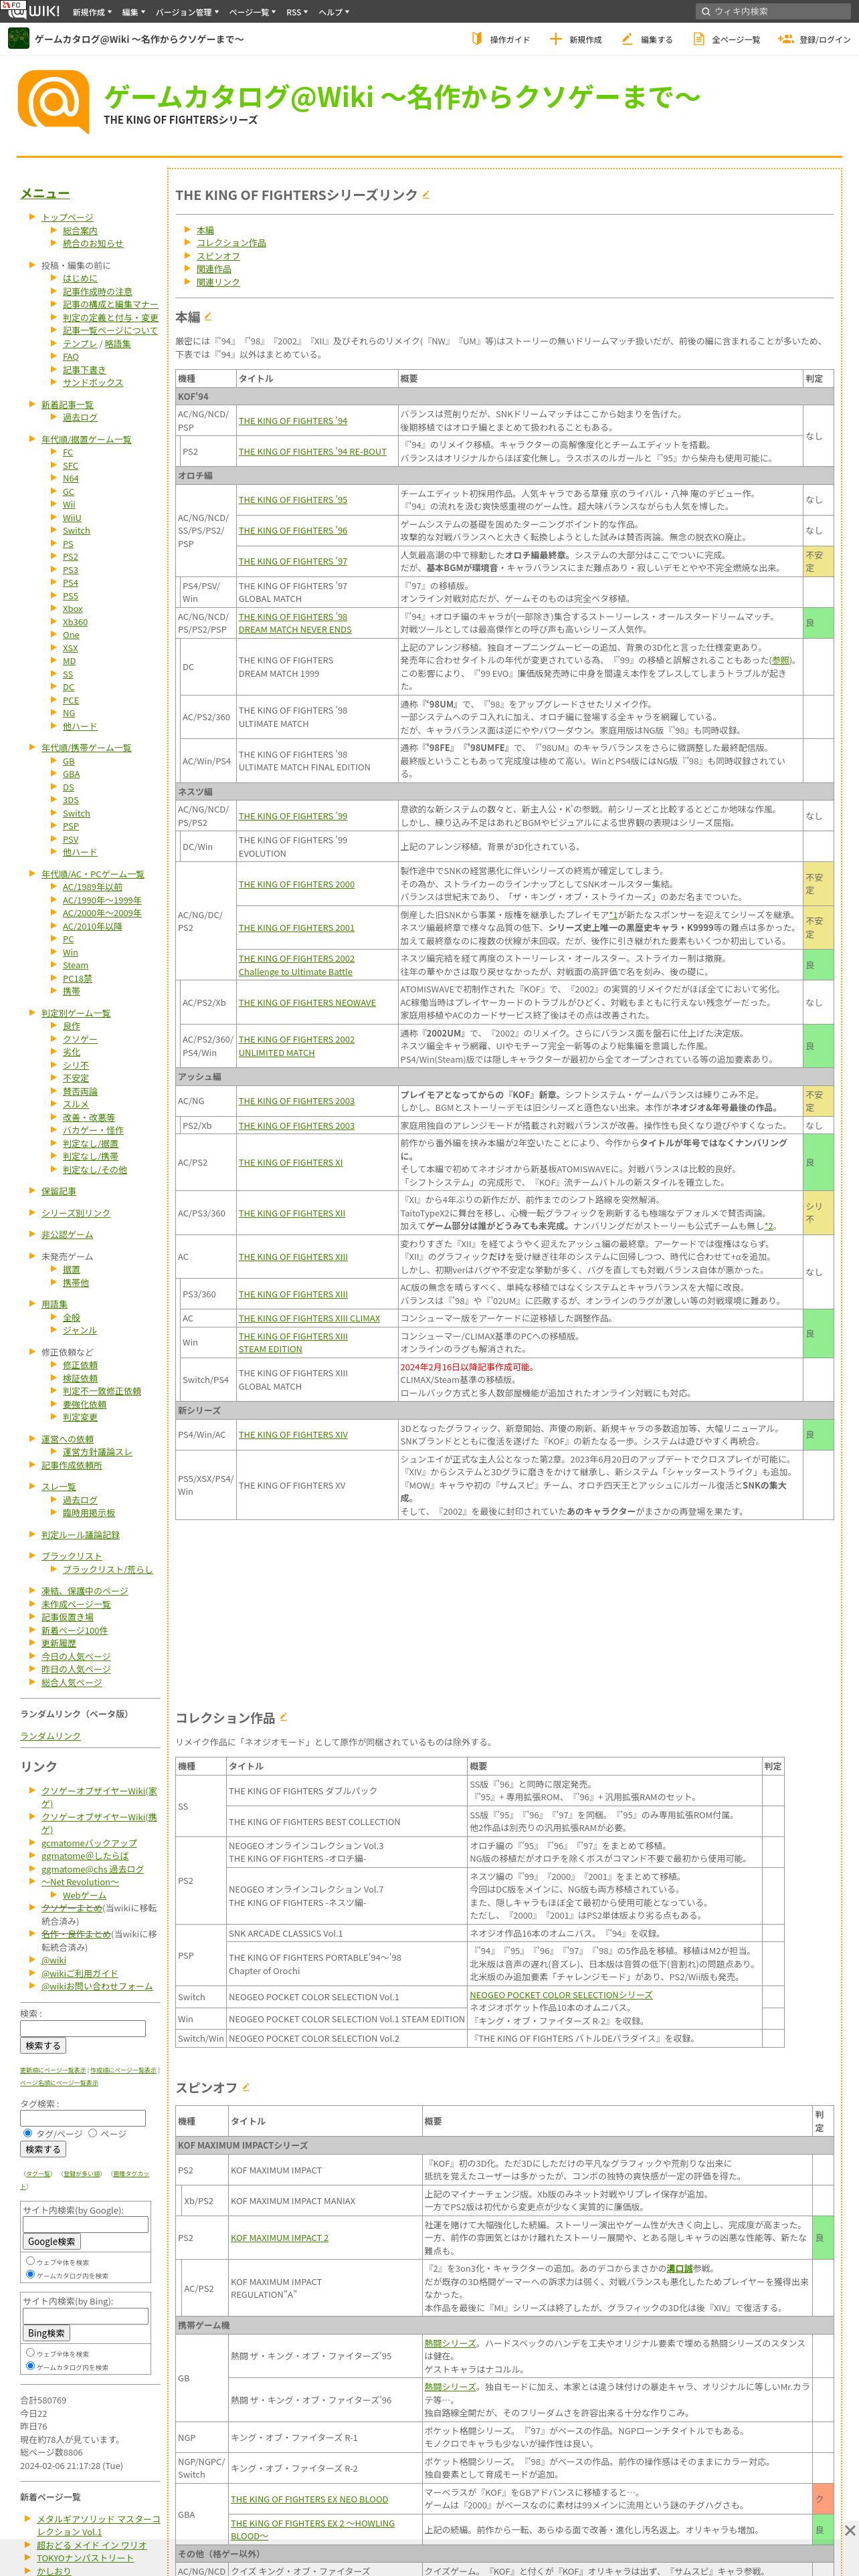Click edit pencil beside コレクション作品 heading
Image resolution: width=859 pixels, height=2576 pixels.
tap(283, 1717)
